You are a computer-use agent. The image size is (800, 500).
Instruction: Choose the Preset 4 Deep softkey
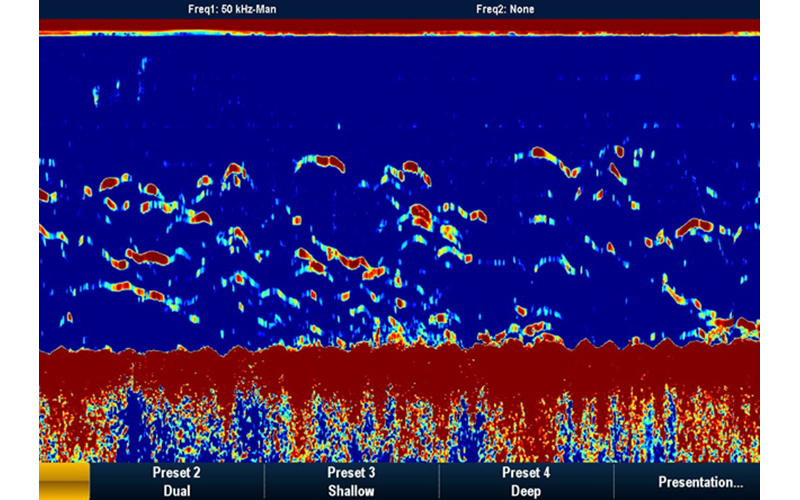[526, 481]
